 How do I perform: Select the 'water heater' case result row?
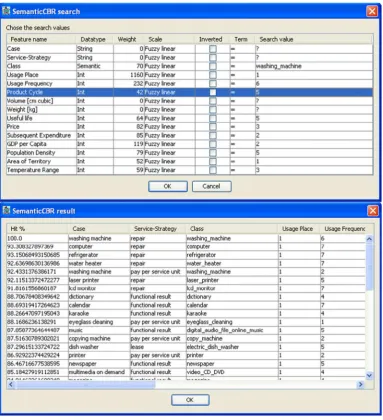click(186, 263)
